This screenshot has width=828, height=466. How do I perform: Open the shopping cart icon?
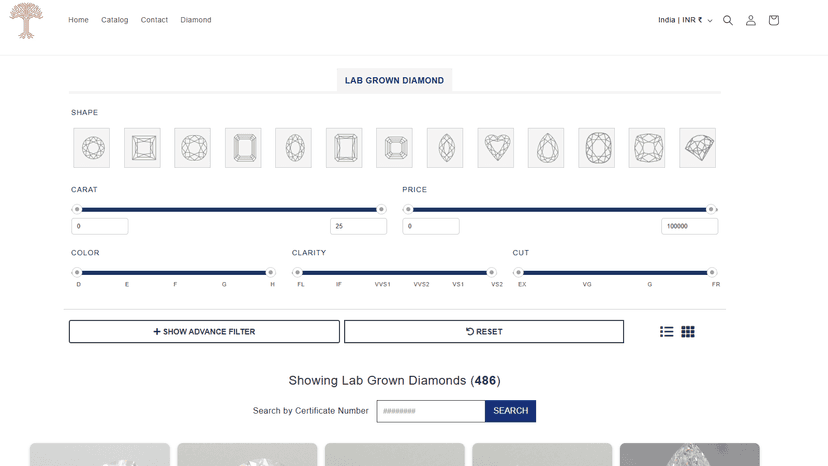point(774,20)
